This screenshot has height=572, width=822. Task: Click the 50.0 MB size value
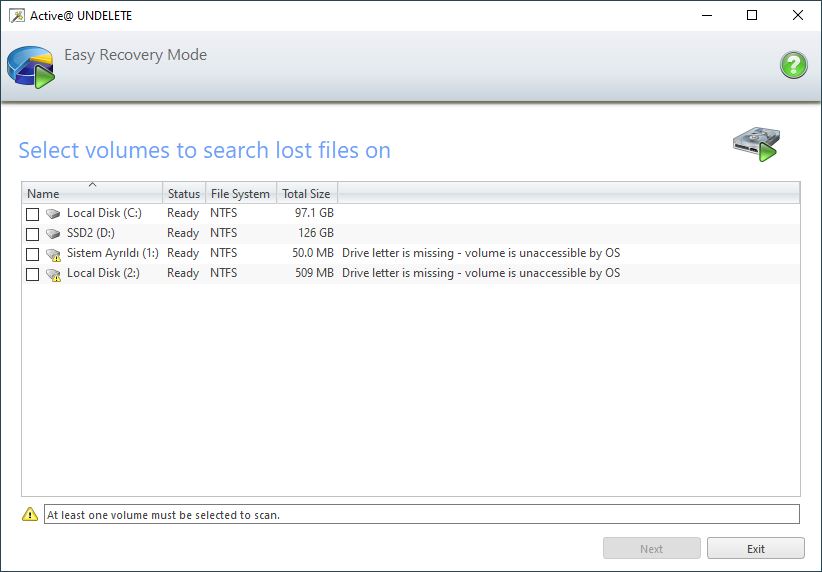pos(313,253)
